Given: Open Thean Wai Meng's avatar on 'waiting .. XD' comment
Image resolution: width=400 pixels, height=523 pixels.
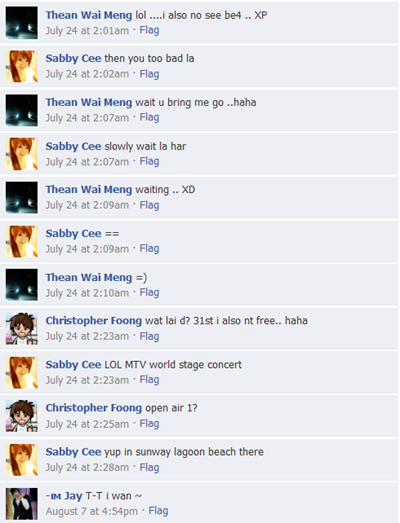Looking at the screenshot, I should pyautogui.click(x=22, y=197).
